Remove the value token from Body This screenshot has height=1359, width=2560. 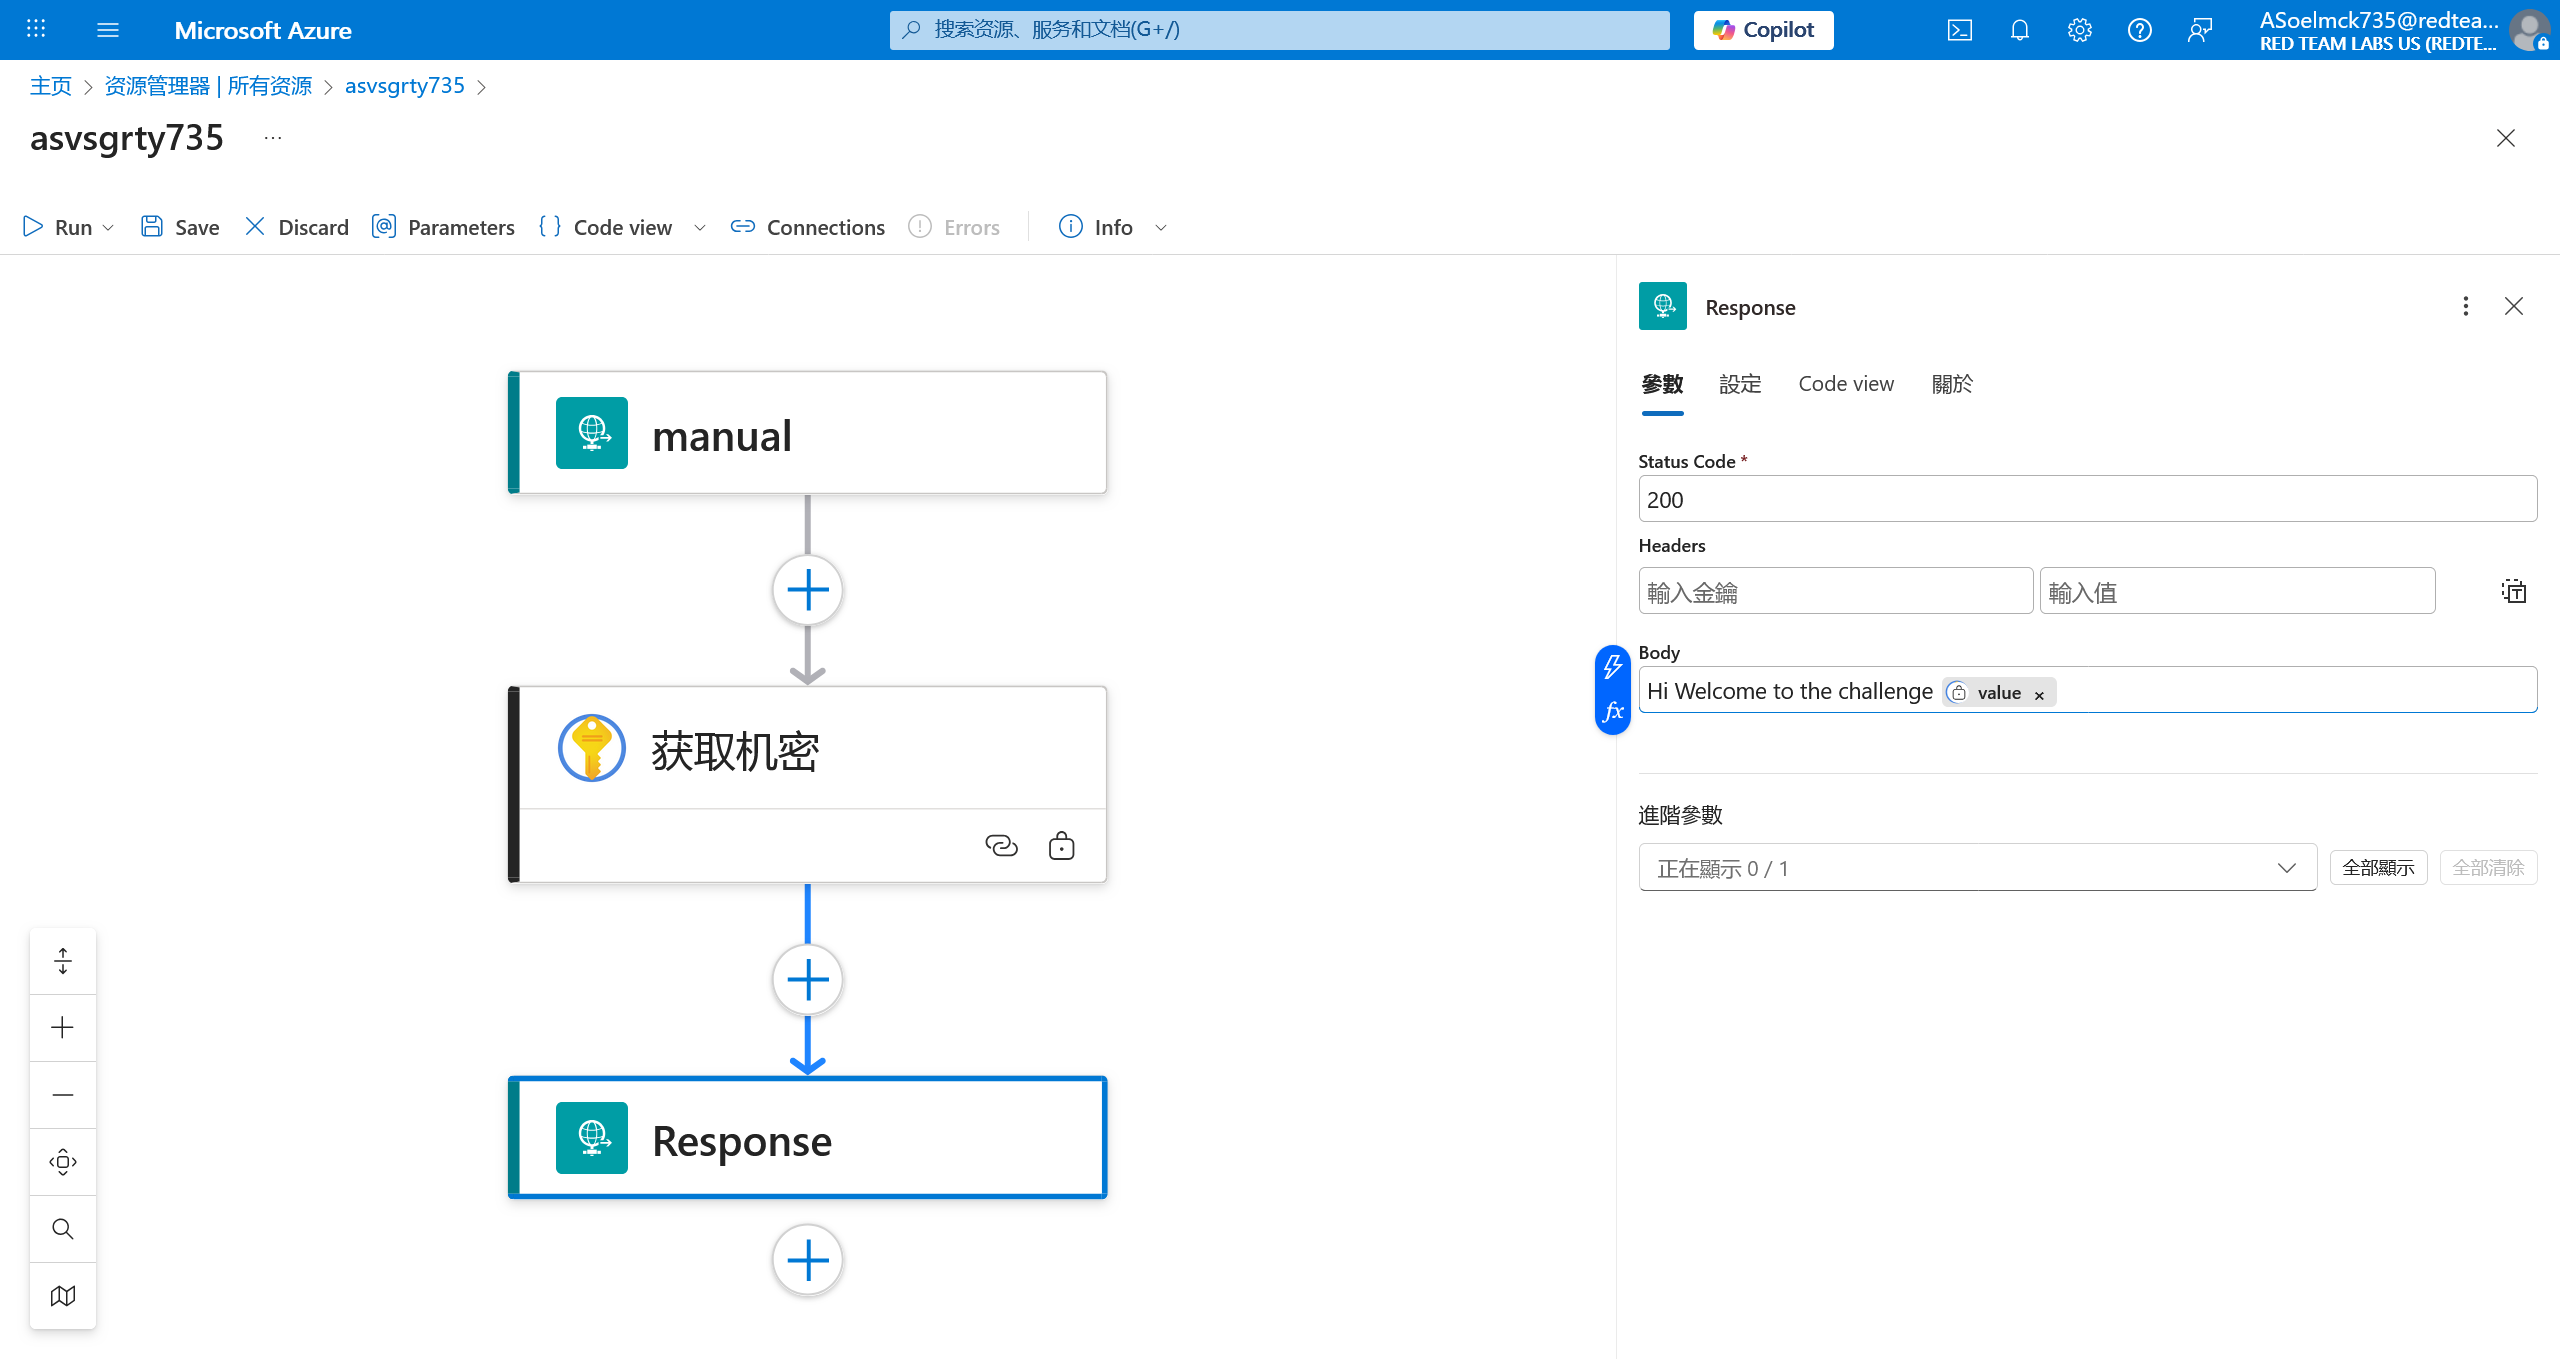click(x=2039, y=695)
